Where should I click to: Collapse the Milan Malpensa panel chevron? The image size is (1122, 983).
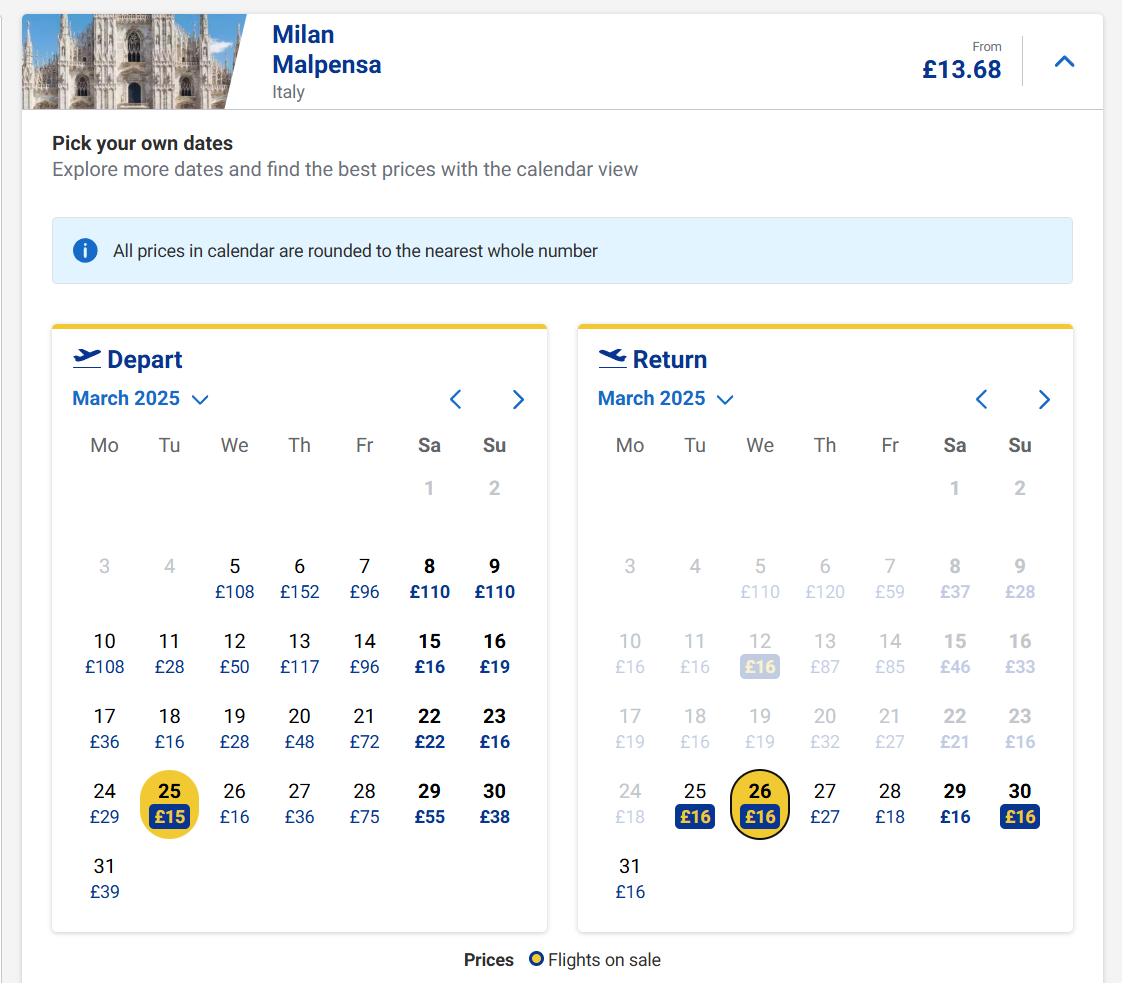pyautogui.click(x=1064, y=62)
